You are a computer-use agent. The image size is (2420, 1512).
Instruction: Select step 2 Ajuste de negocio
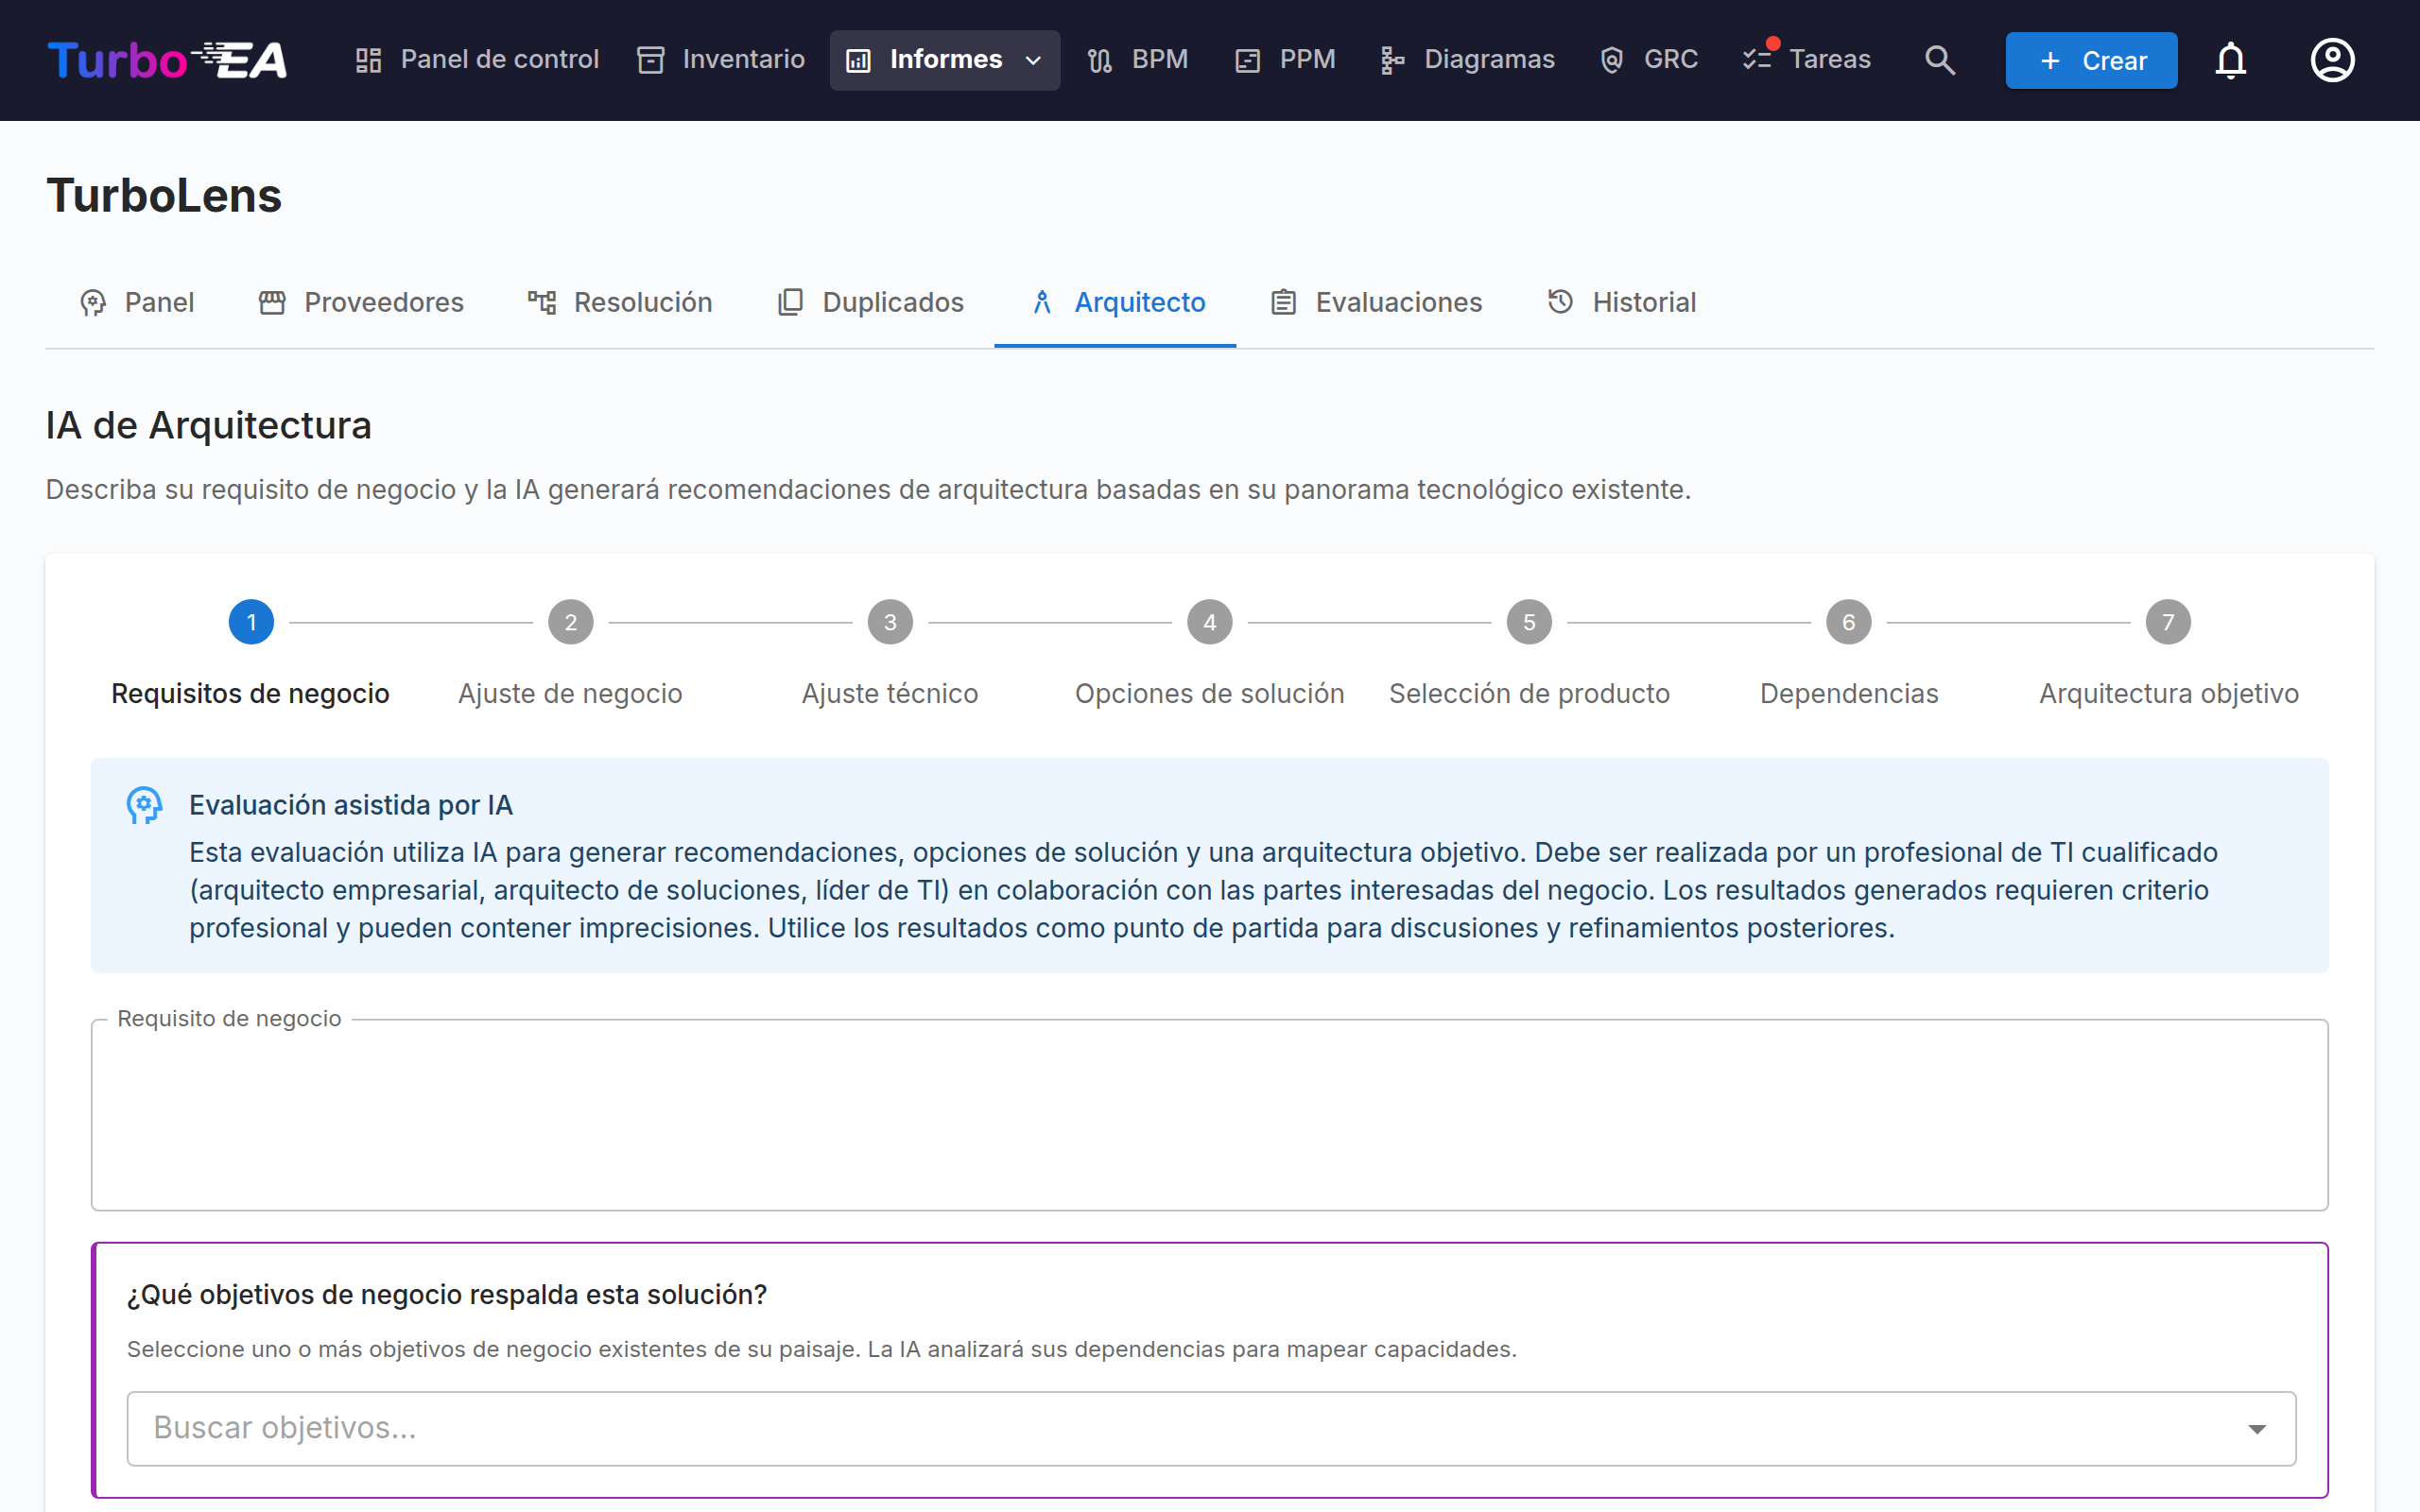pos(571,653)
